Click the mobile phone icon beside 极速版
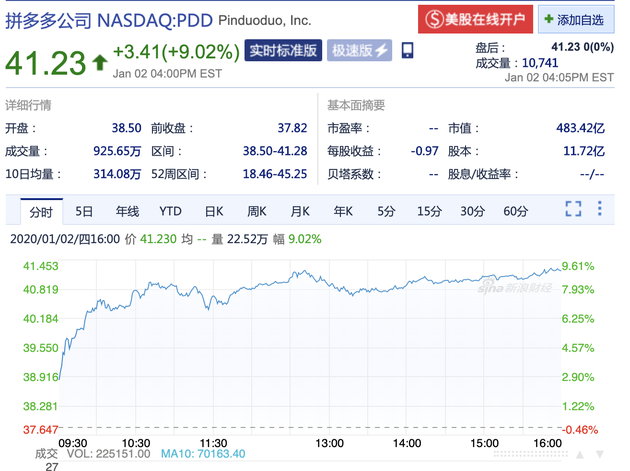This screenshot has height=471, width=630. pyautogui.click(x=407, y=51)
